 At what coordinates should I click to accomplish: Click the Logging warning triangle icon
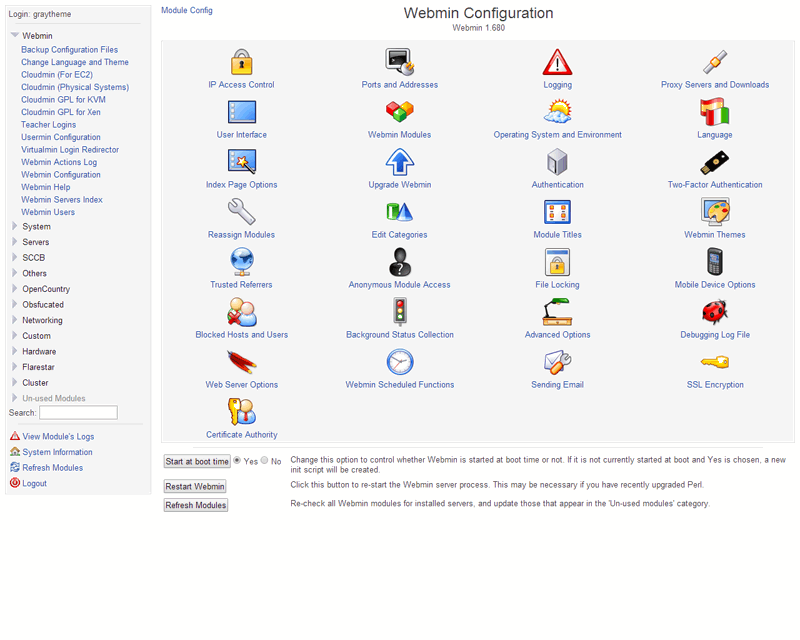[x=557, y=62]
